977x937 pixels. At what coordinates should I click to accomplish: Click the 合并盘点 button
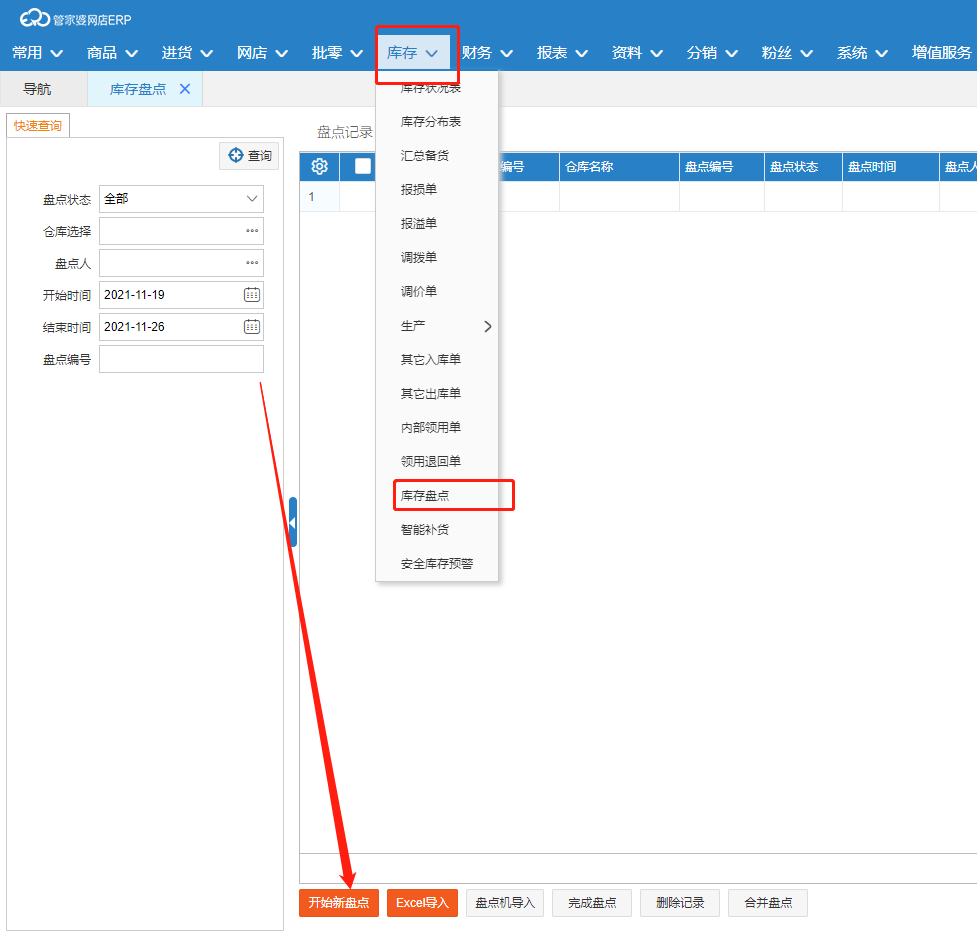point(768,903)
